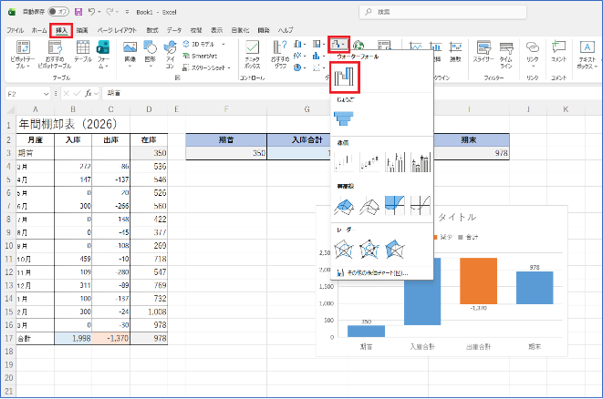Image resolution: width=603 pixels, height=399 pixels.
Task: Select the first Radar chart icon
Action: (x=343, y=249)
